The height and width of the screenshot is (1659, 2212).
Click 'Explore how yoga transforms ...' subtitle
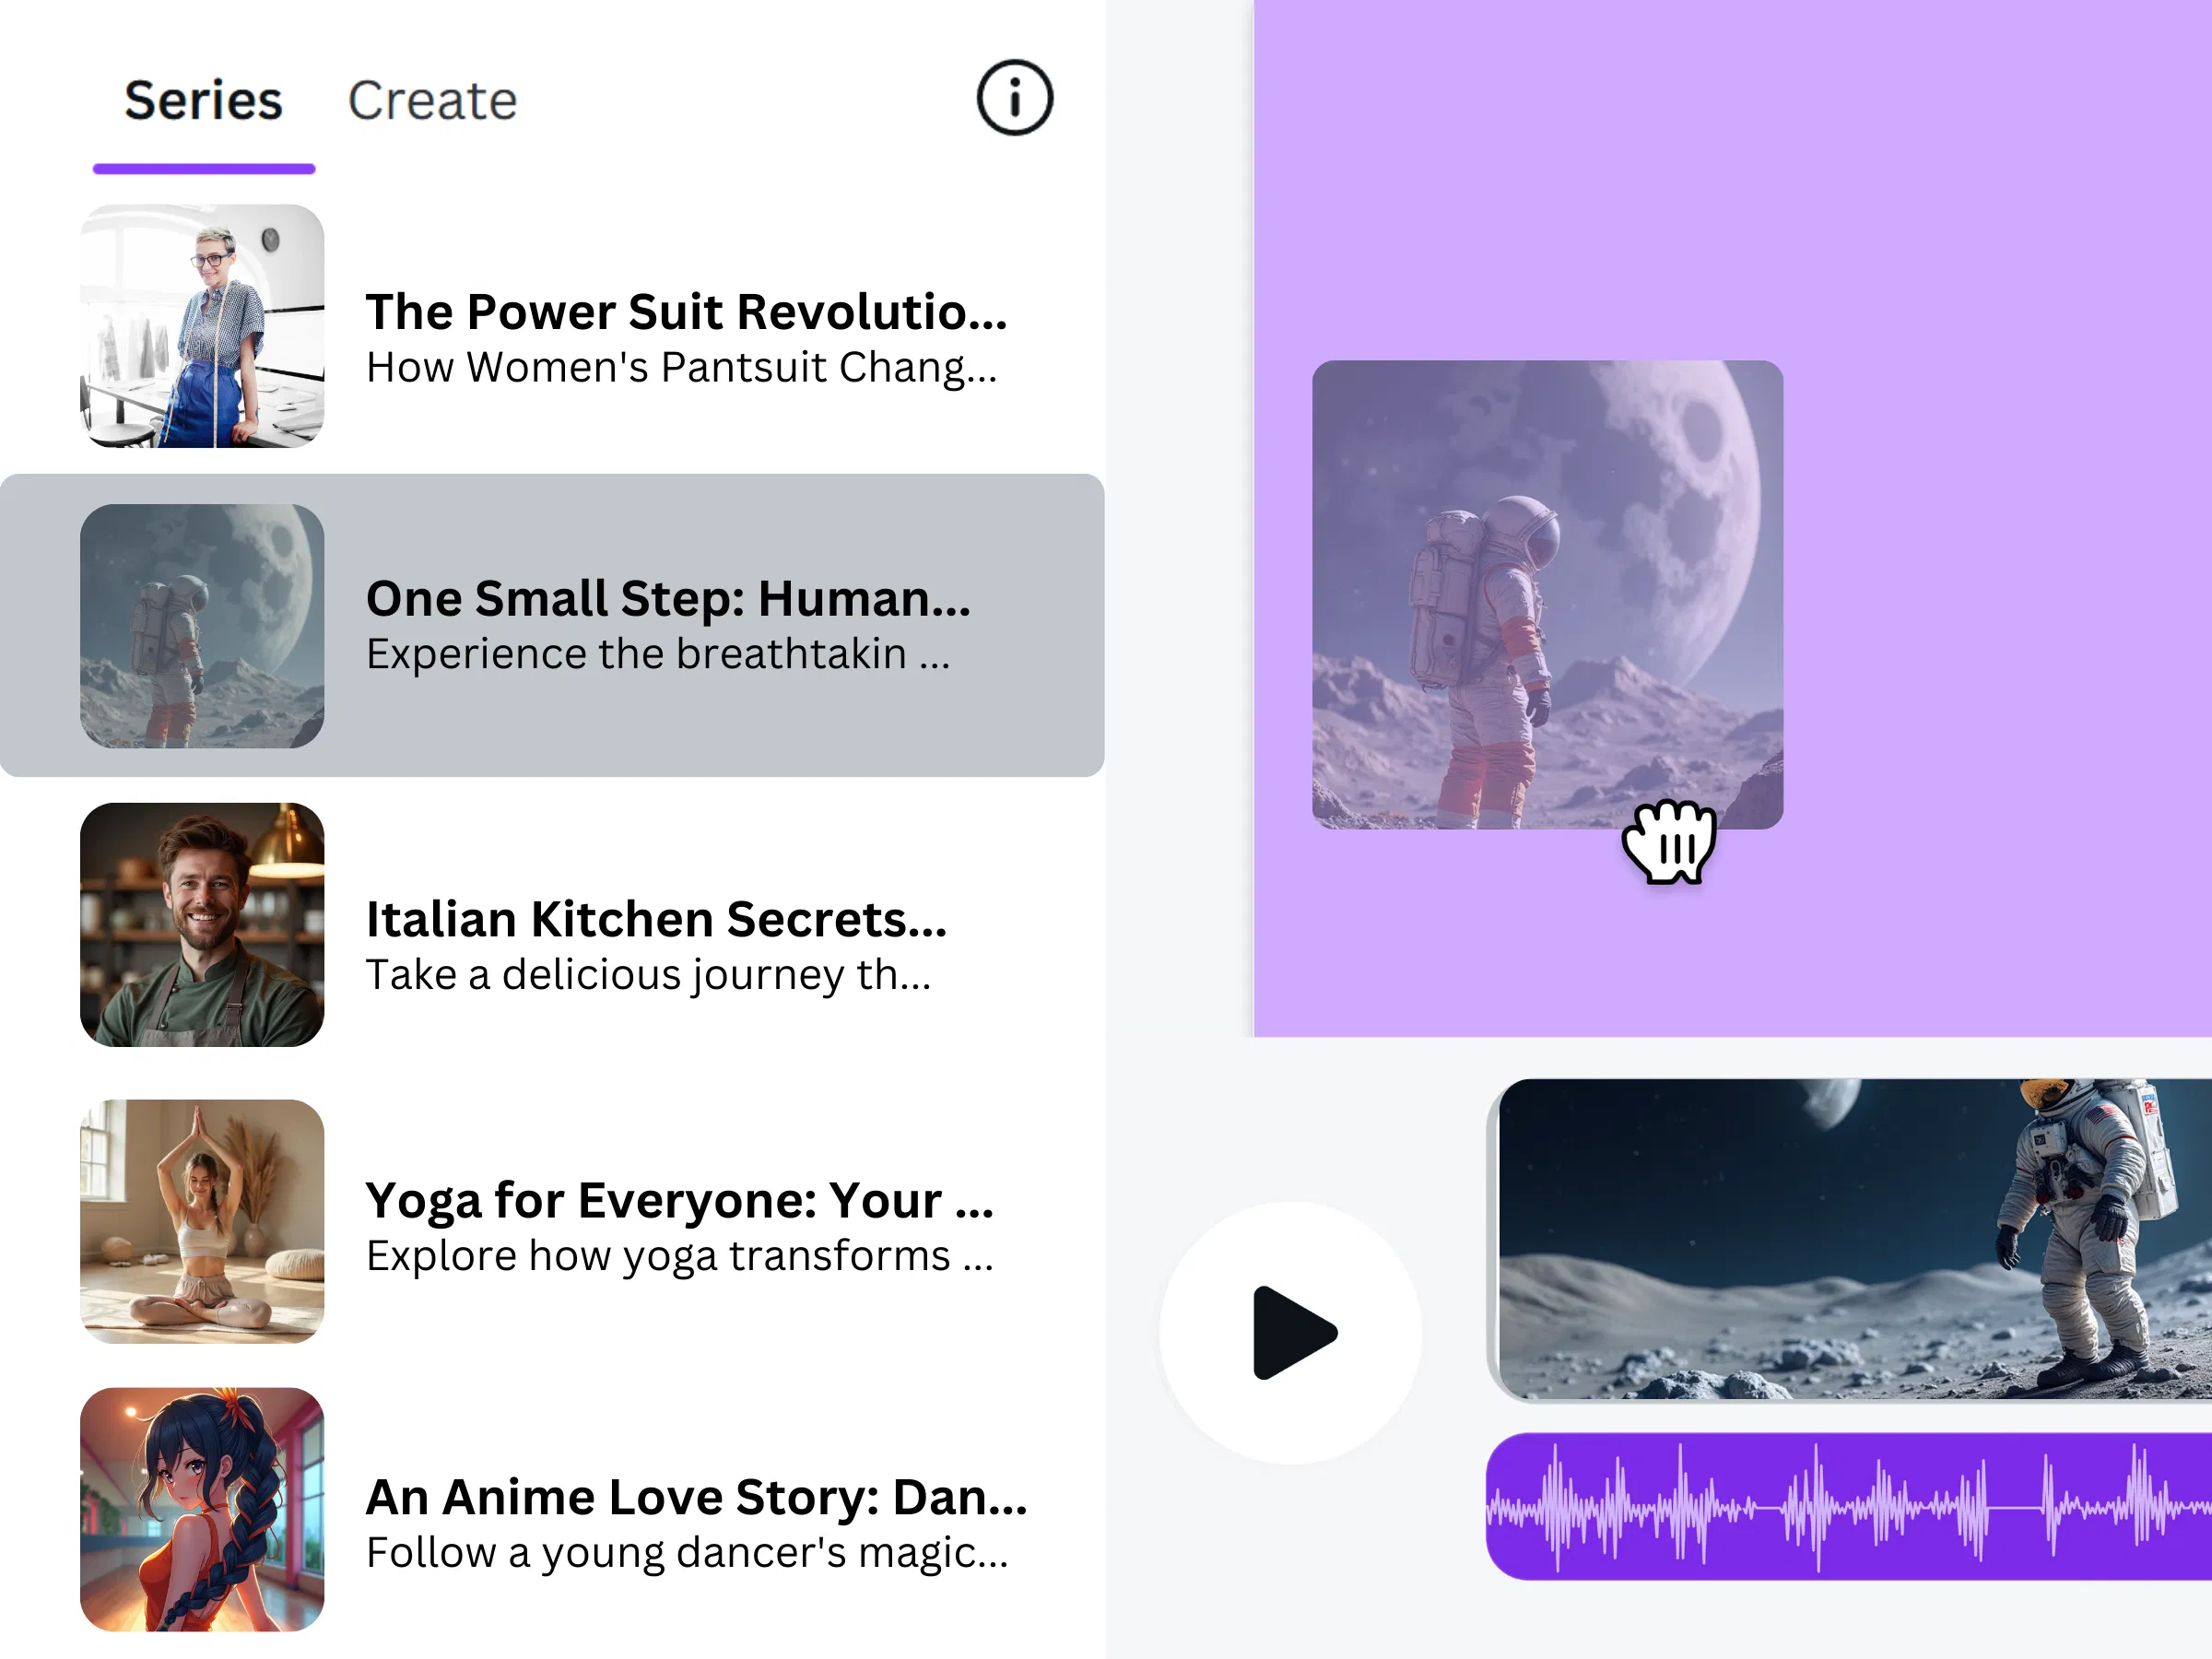[x=680, y=1256]
